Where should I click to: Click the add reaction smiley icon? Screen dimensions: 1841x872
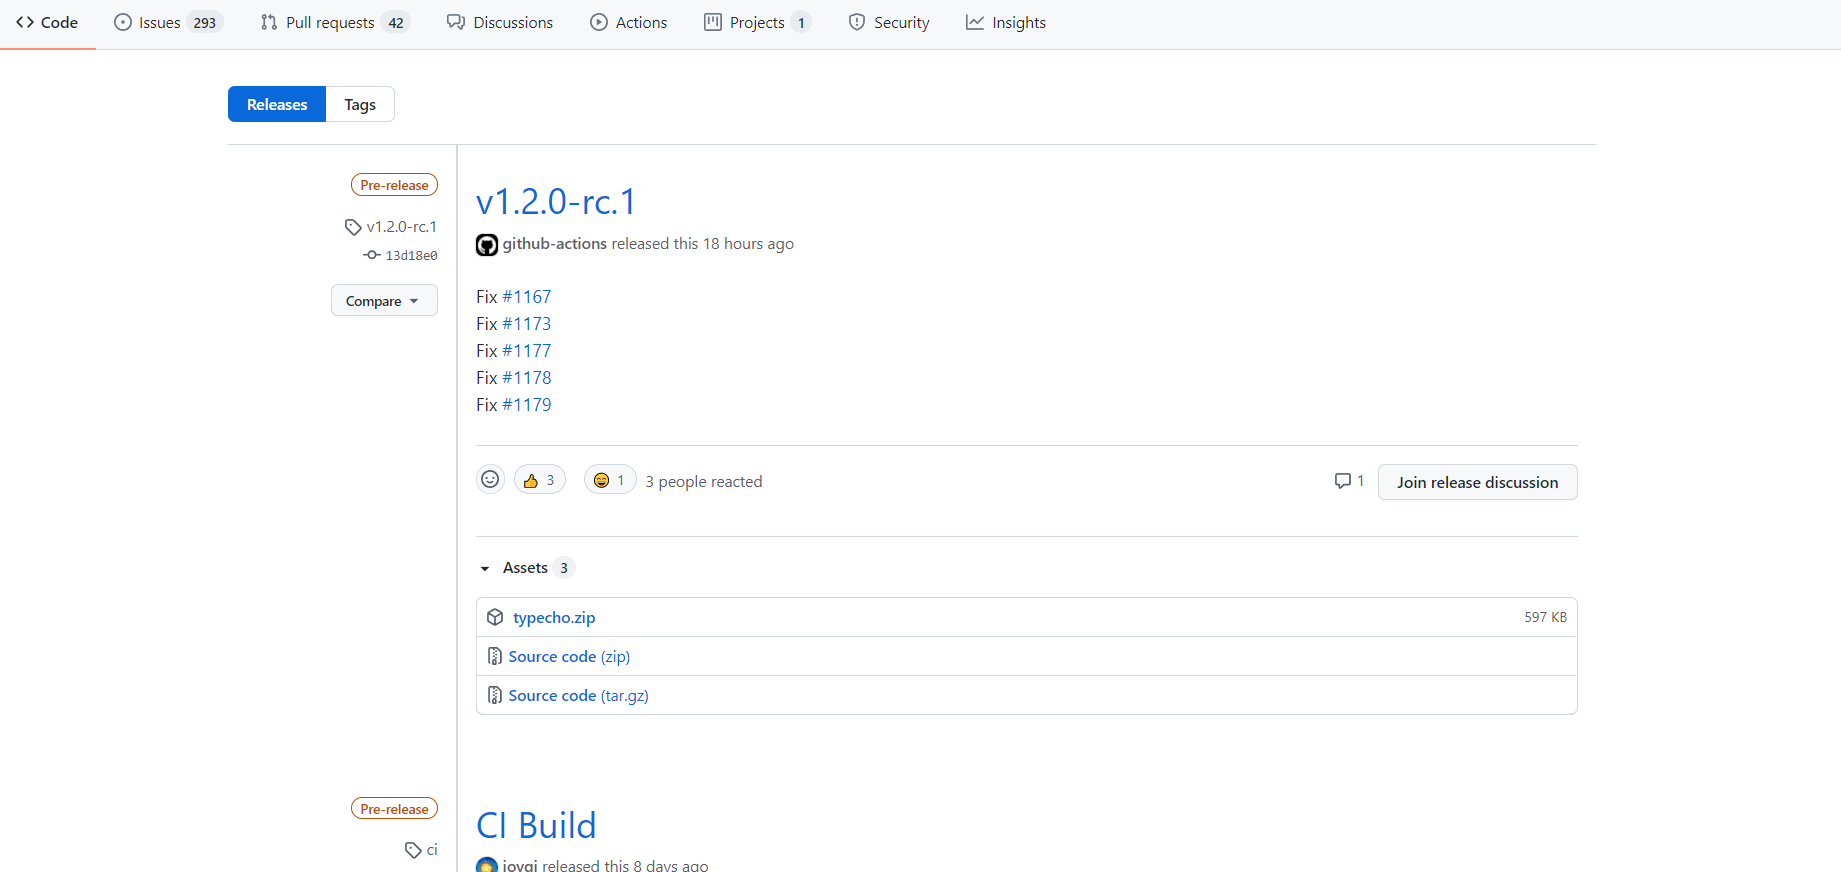490,480
